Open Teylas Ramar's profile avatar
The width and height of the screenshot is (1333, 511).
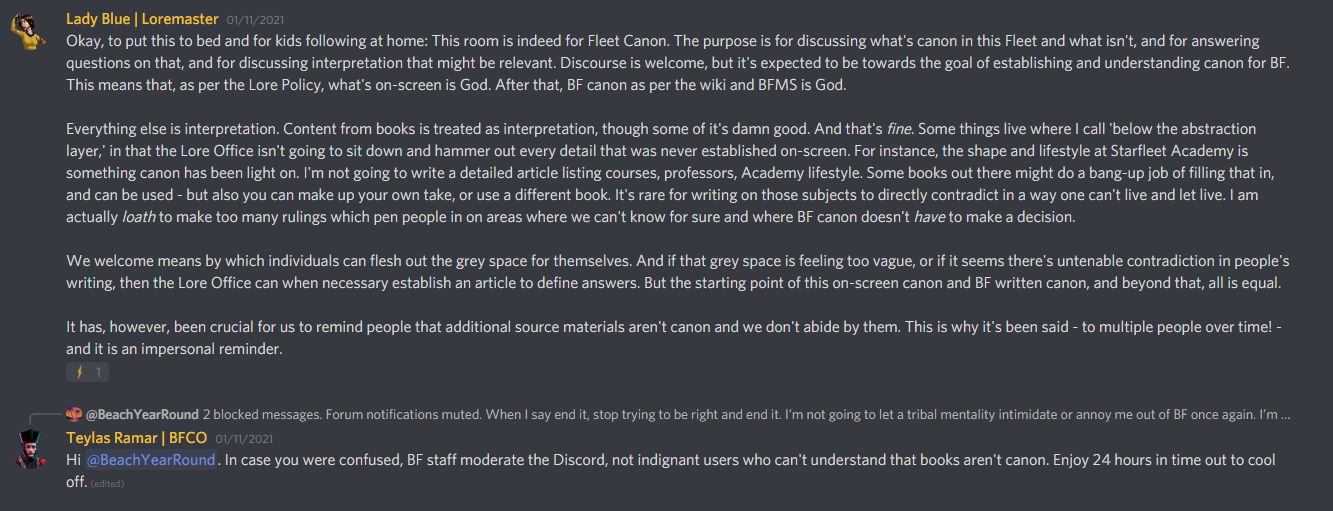pos(29,450)
